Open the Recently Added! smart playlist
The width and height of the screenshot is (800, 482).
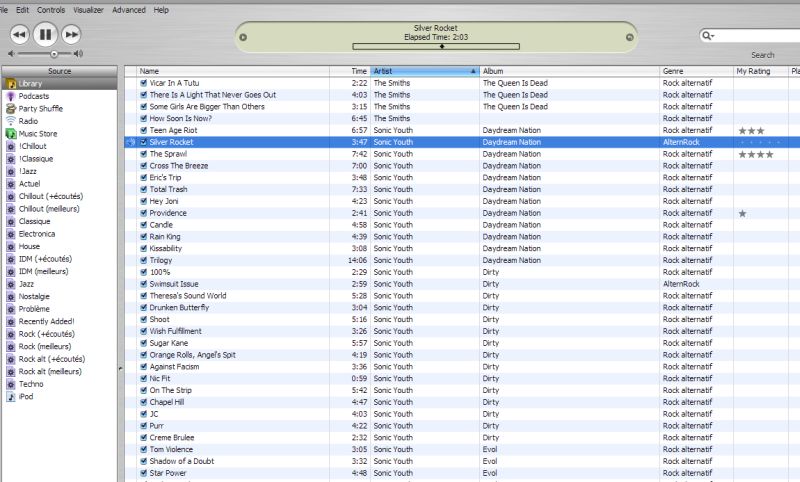point(46,321)
